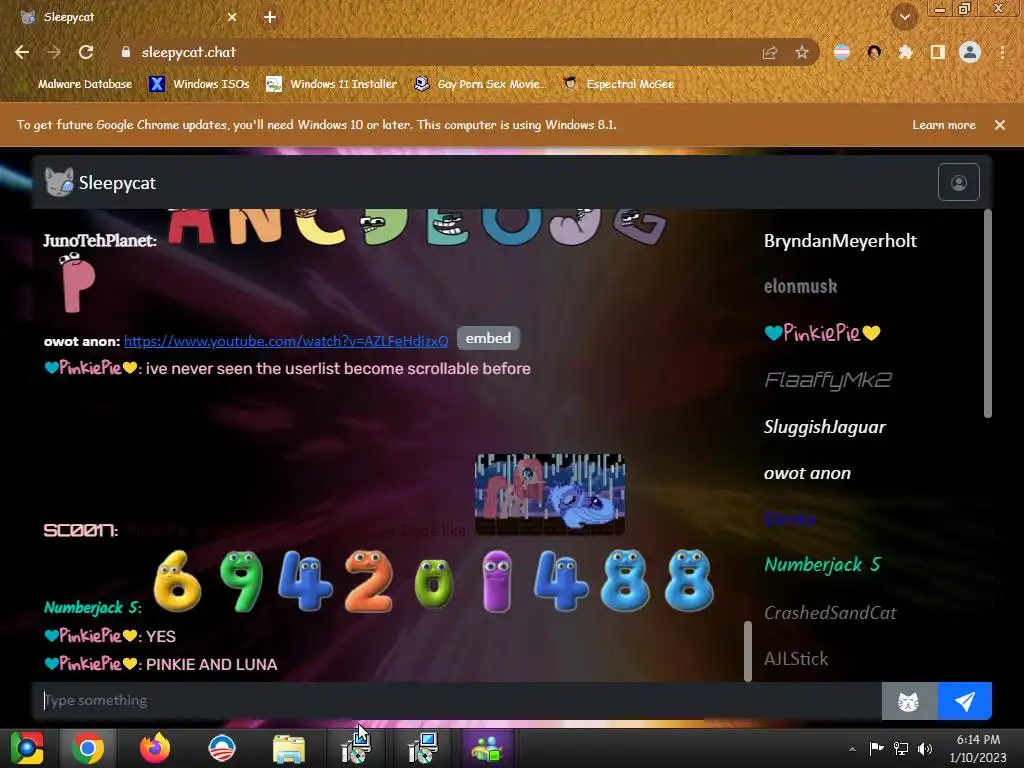
Task: Open the Extensions puzzle piece menu
Action: pyautogui.click(x=905, y=52)
